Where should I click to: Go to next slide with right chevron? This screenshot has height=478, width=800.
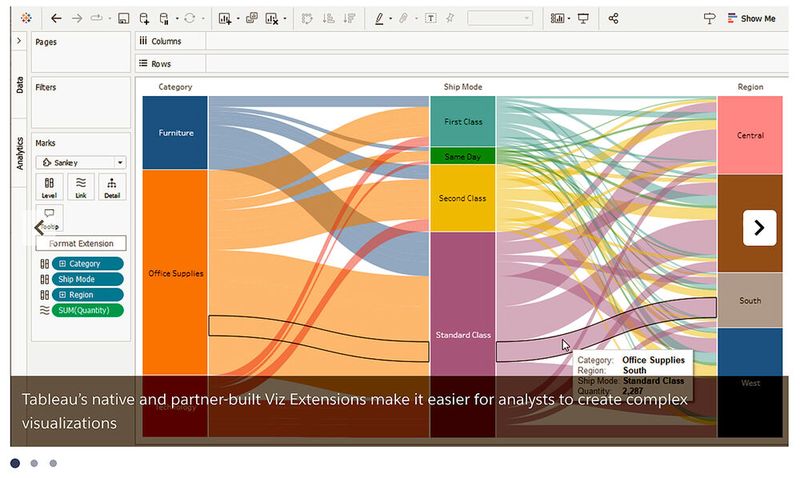pos(759,228)
